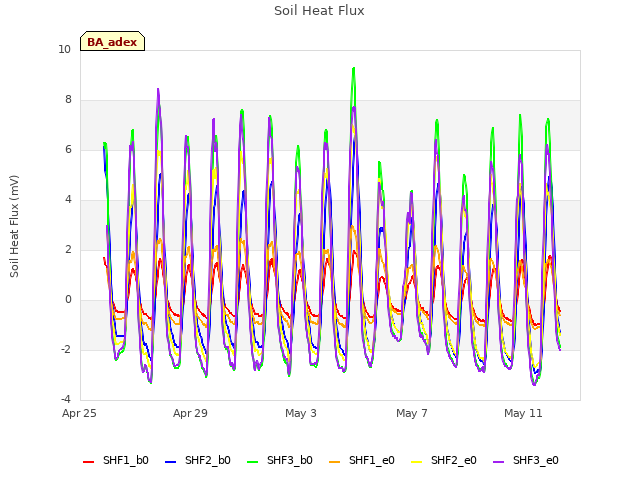Click the yellow SHF2_e0 legend color marker
Image resolution: width=640 pixels, height=480 pixels.
[417, 462]
